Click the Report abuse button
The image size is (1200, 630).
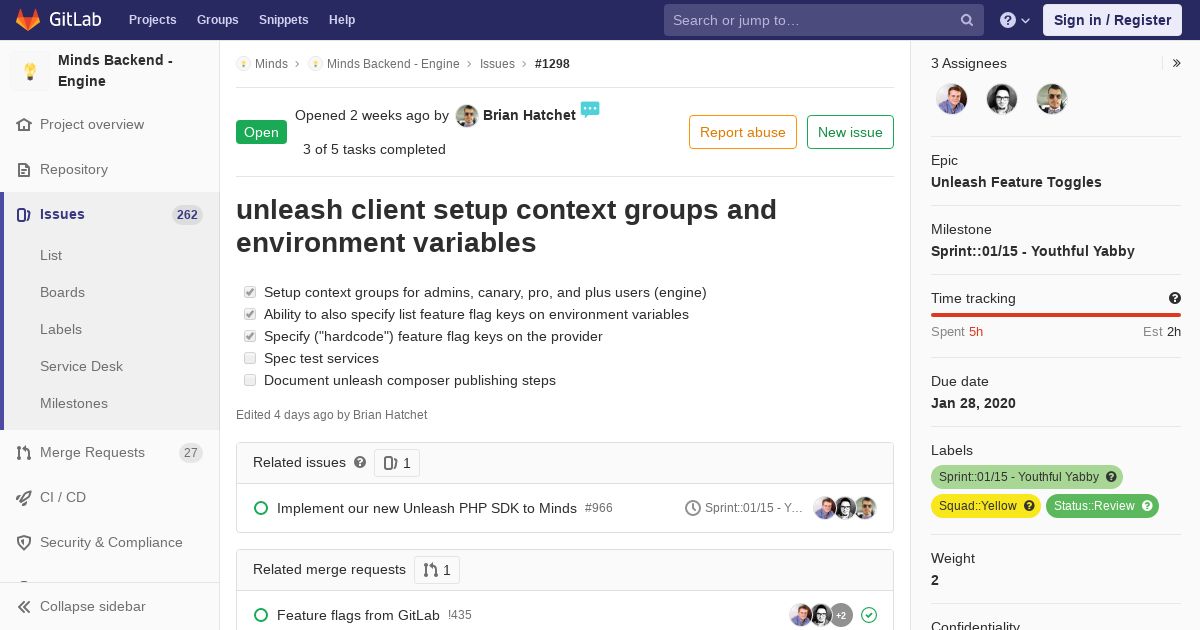click(743, 132)
